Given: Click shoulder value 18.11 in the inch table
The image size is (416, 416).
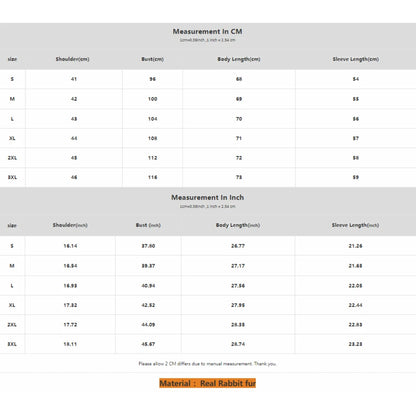Looking at the screenshot, I should [70, 344].
